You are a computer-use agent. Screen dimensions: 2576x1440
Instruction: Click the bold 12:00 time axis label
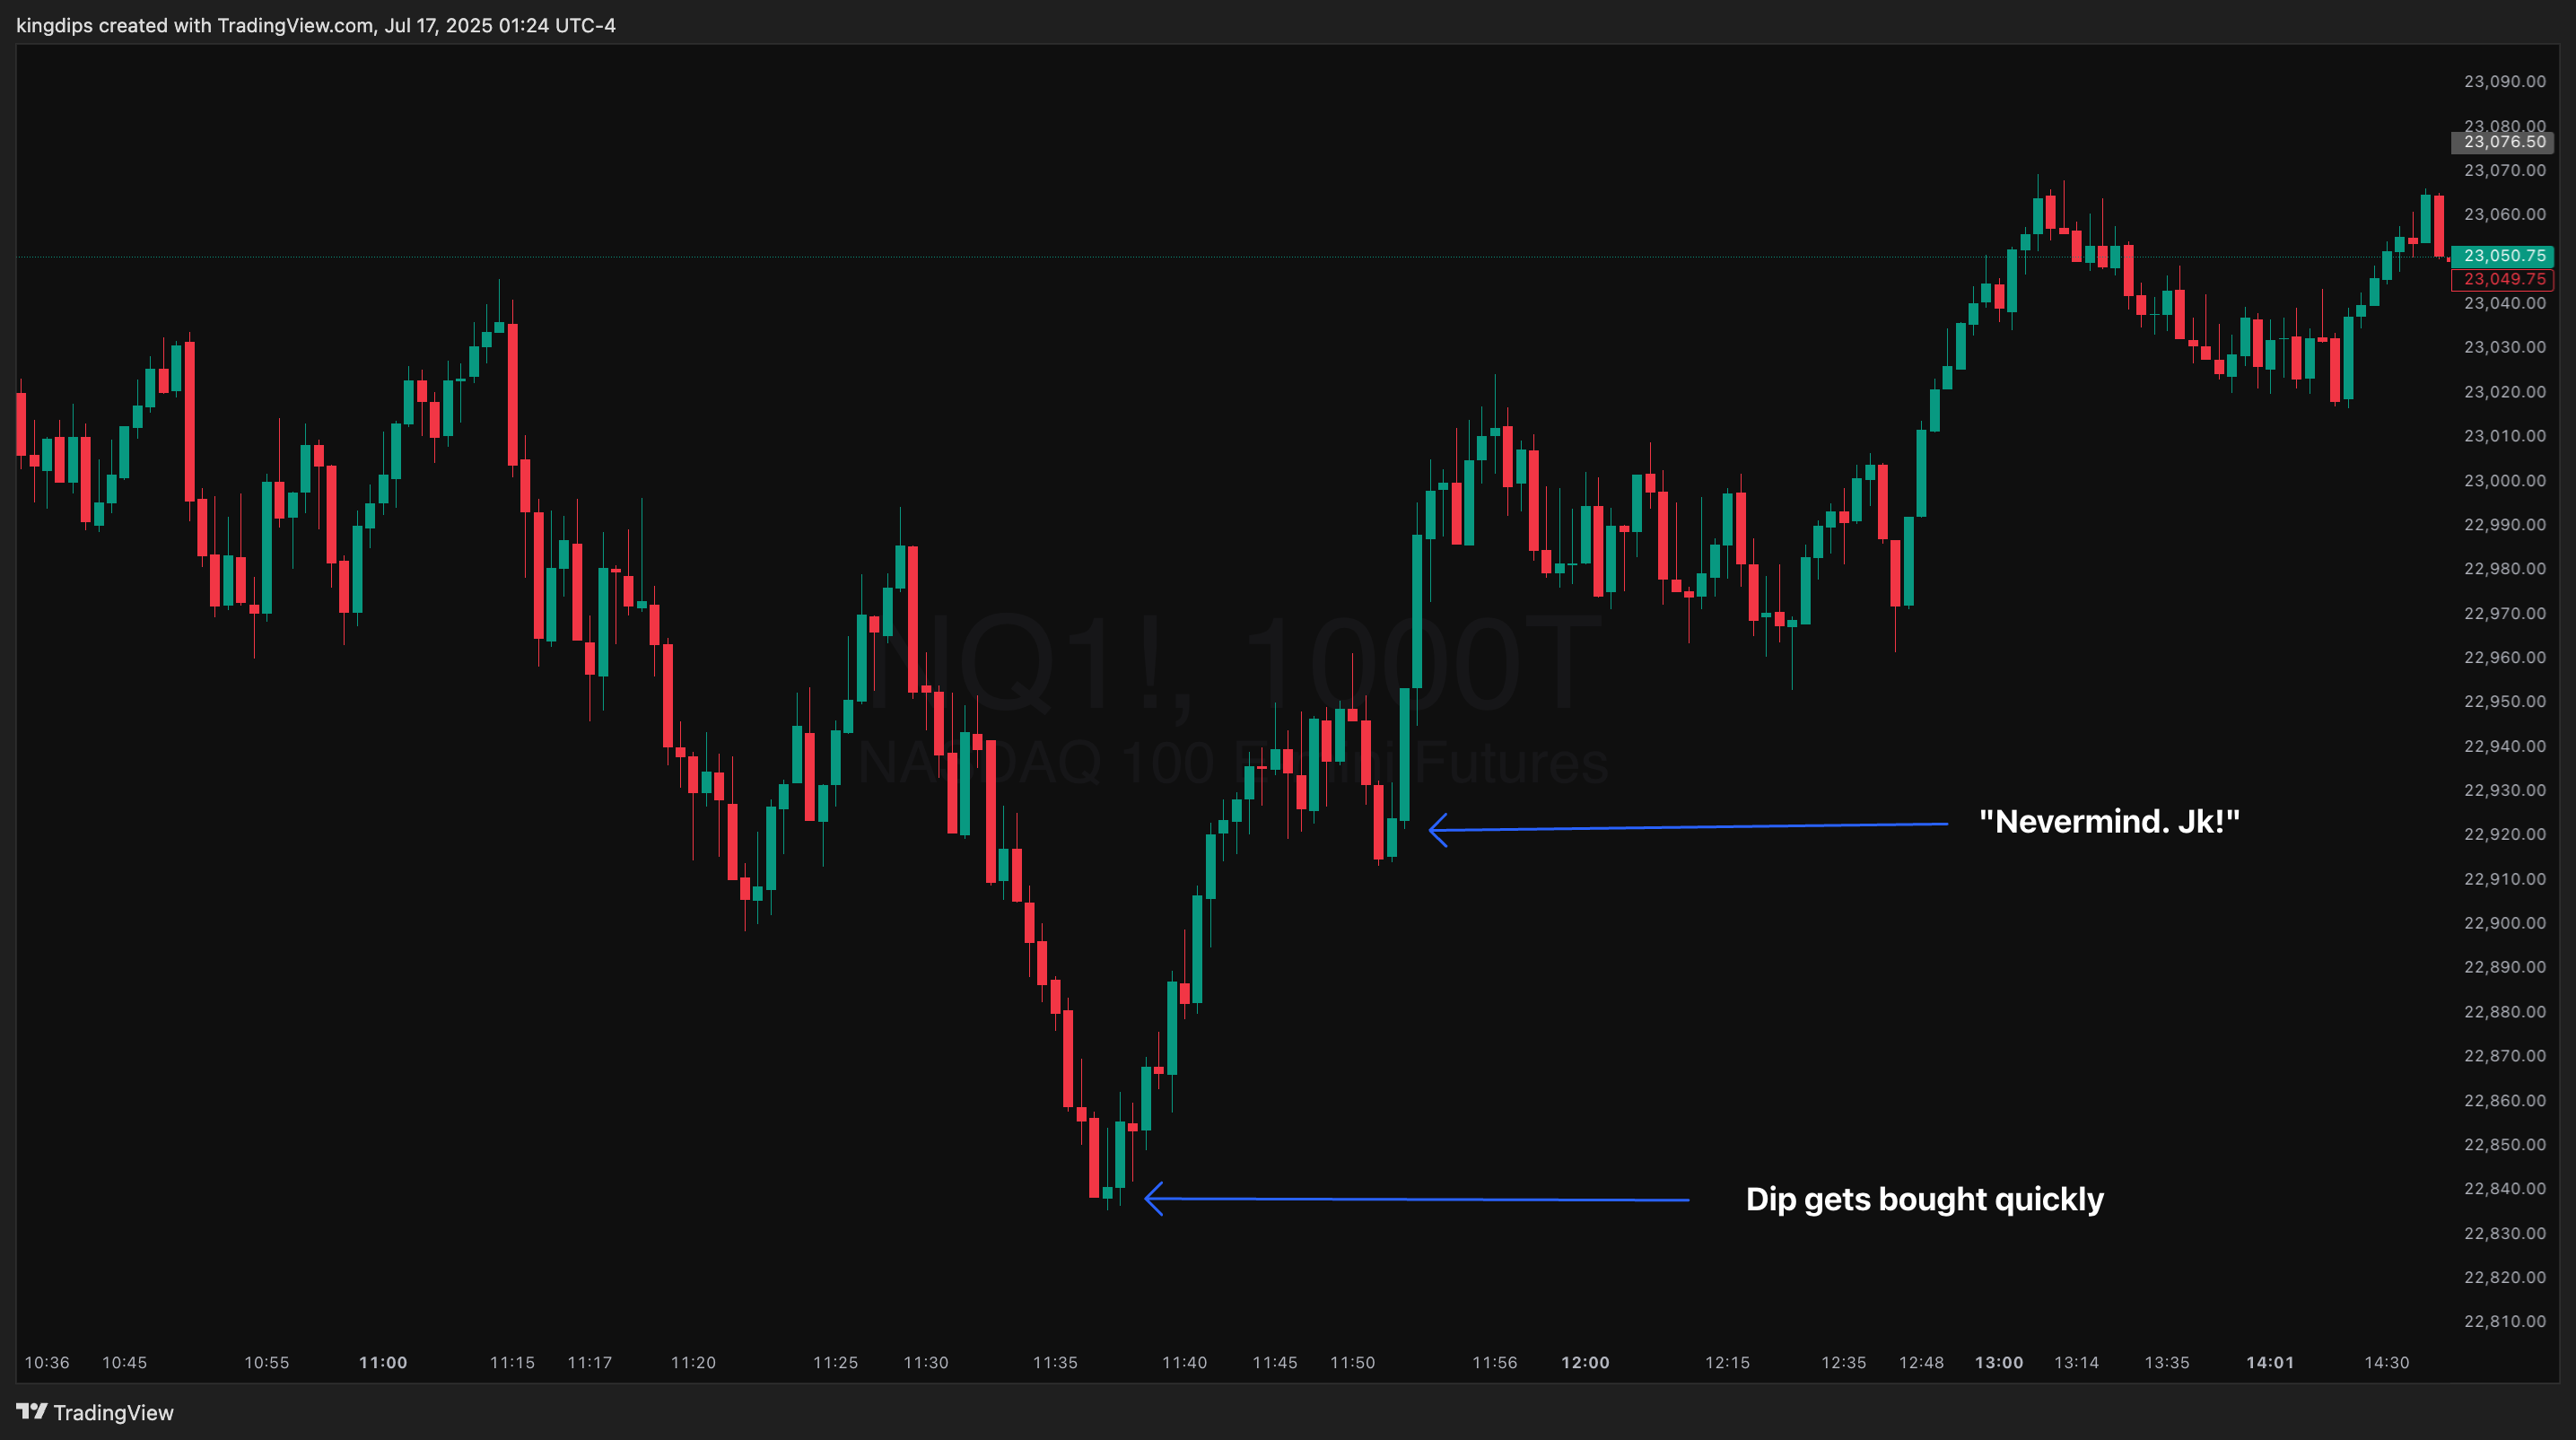pyautogui.click(x=1585, y=1362)
